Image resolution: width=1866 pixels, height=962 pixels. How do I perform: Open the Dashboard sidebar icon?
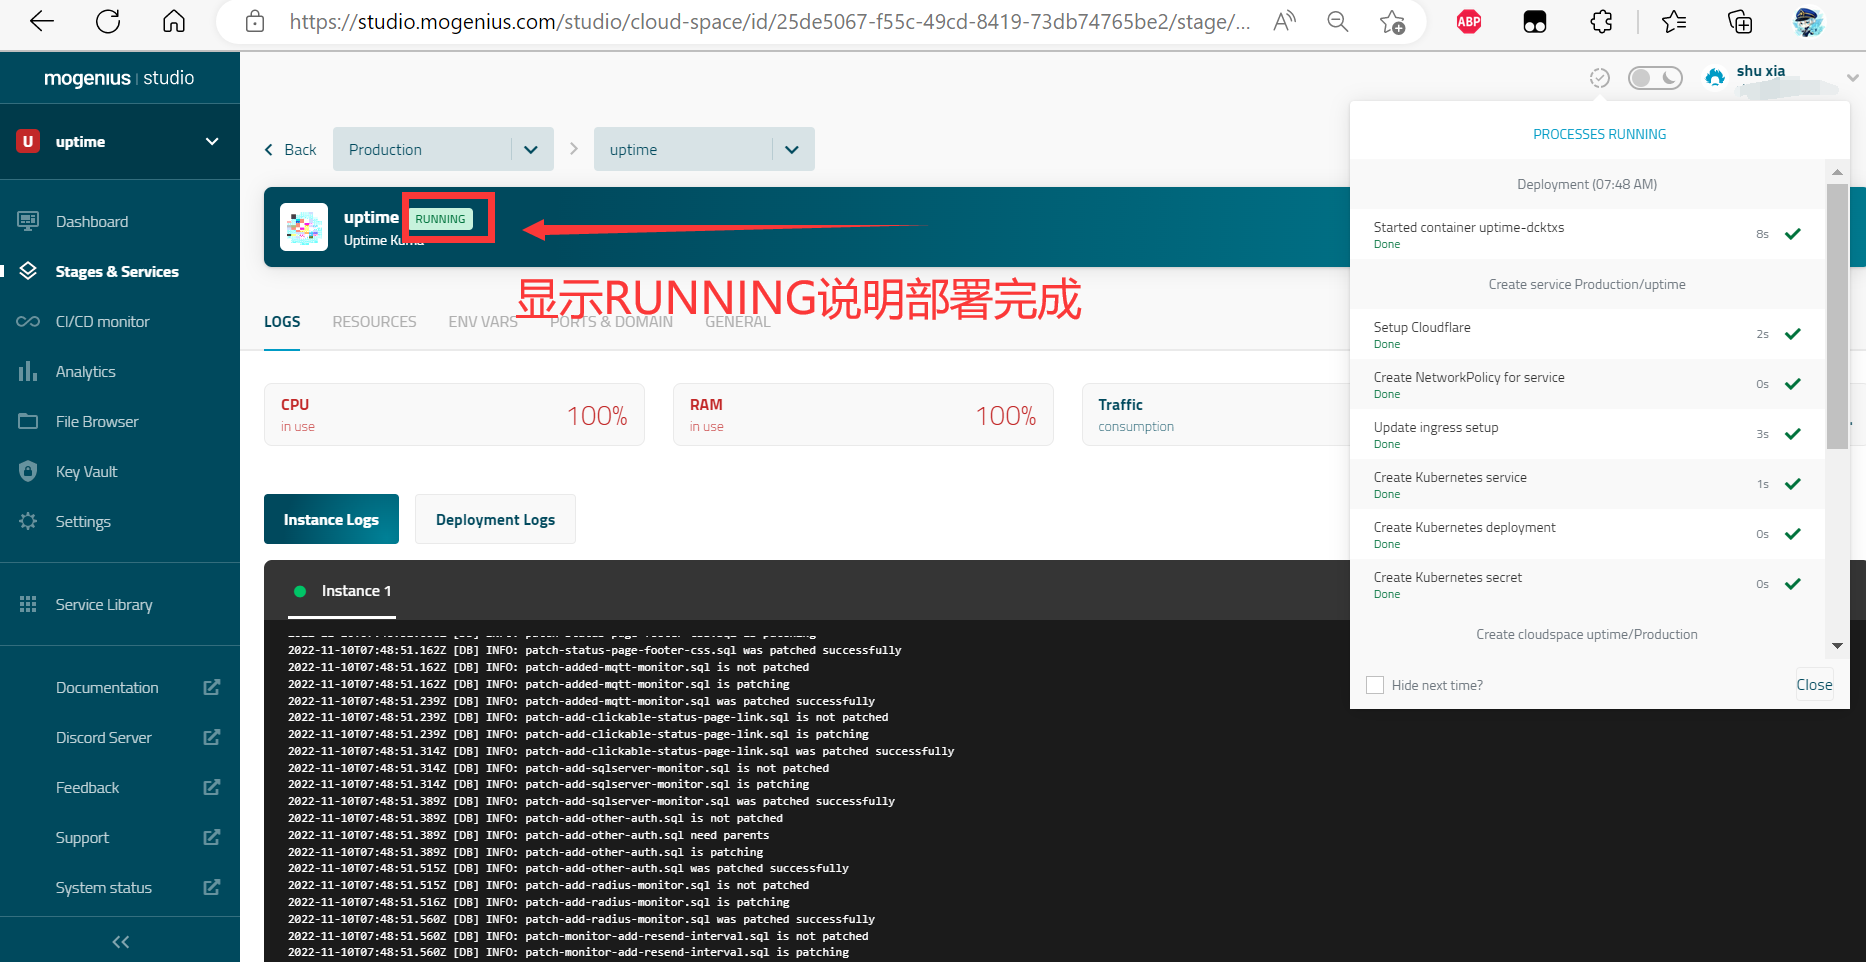(x=28, y=221)
